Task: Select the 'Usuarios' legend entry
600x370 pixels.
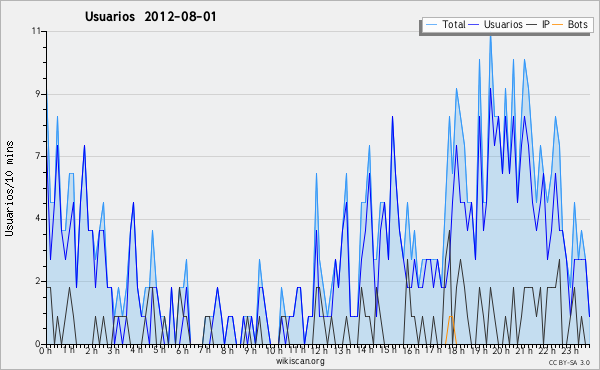Action: point(496,24)
